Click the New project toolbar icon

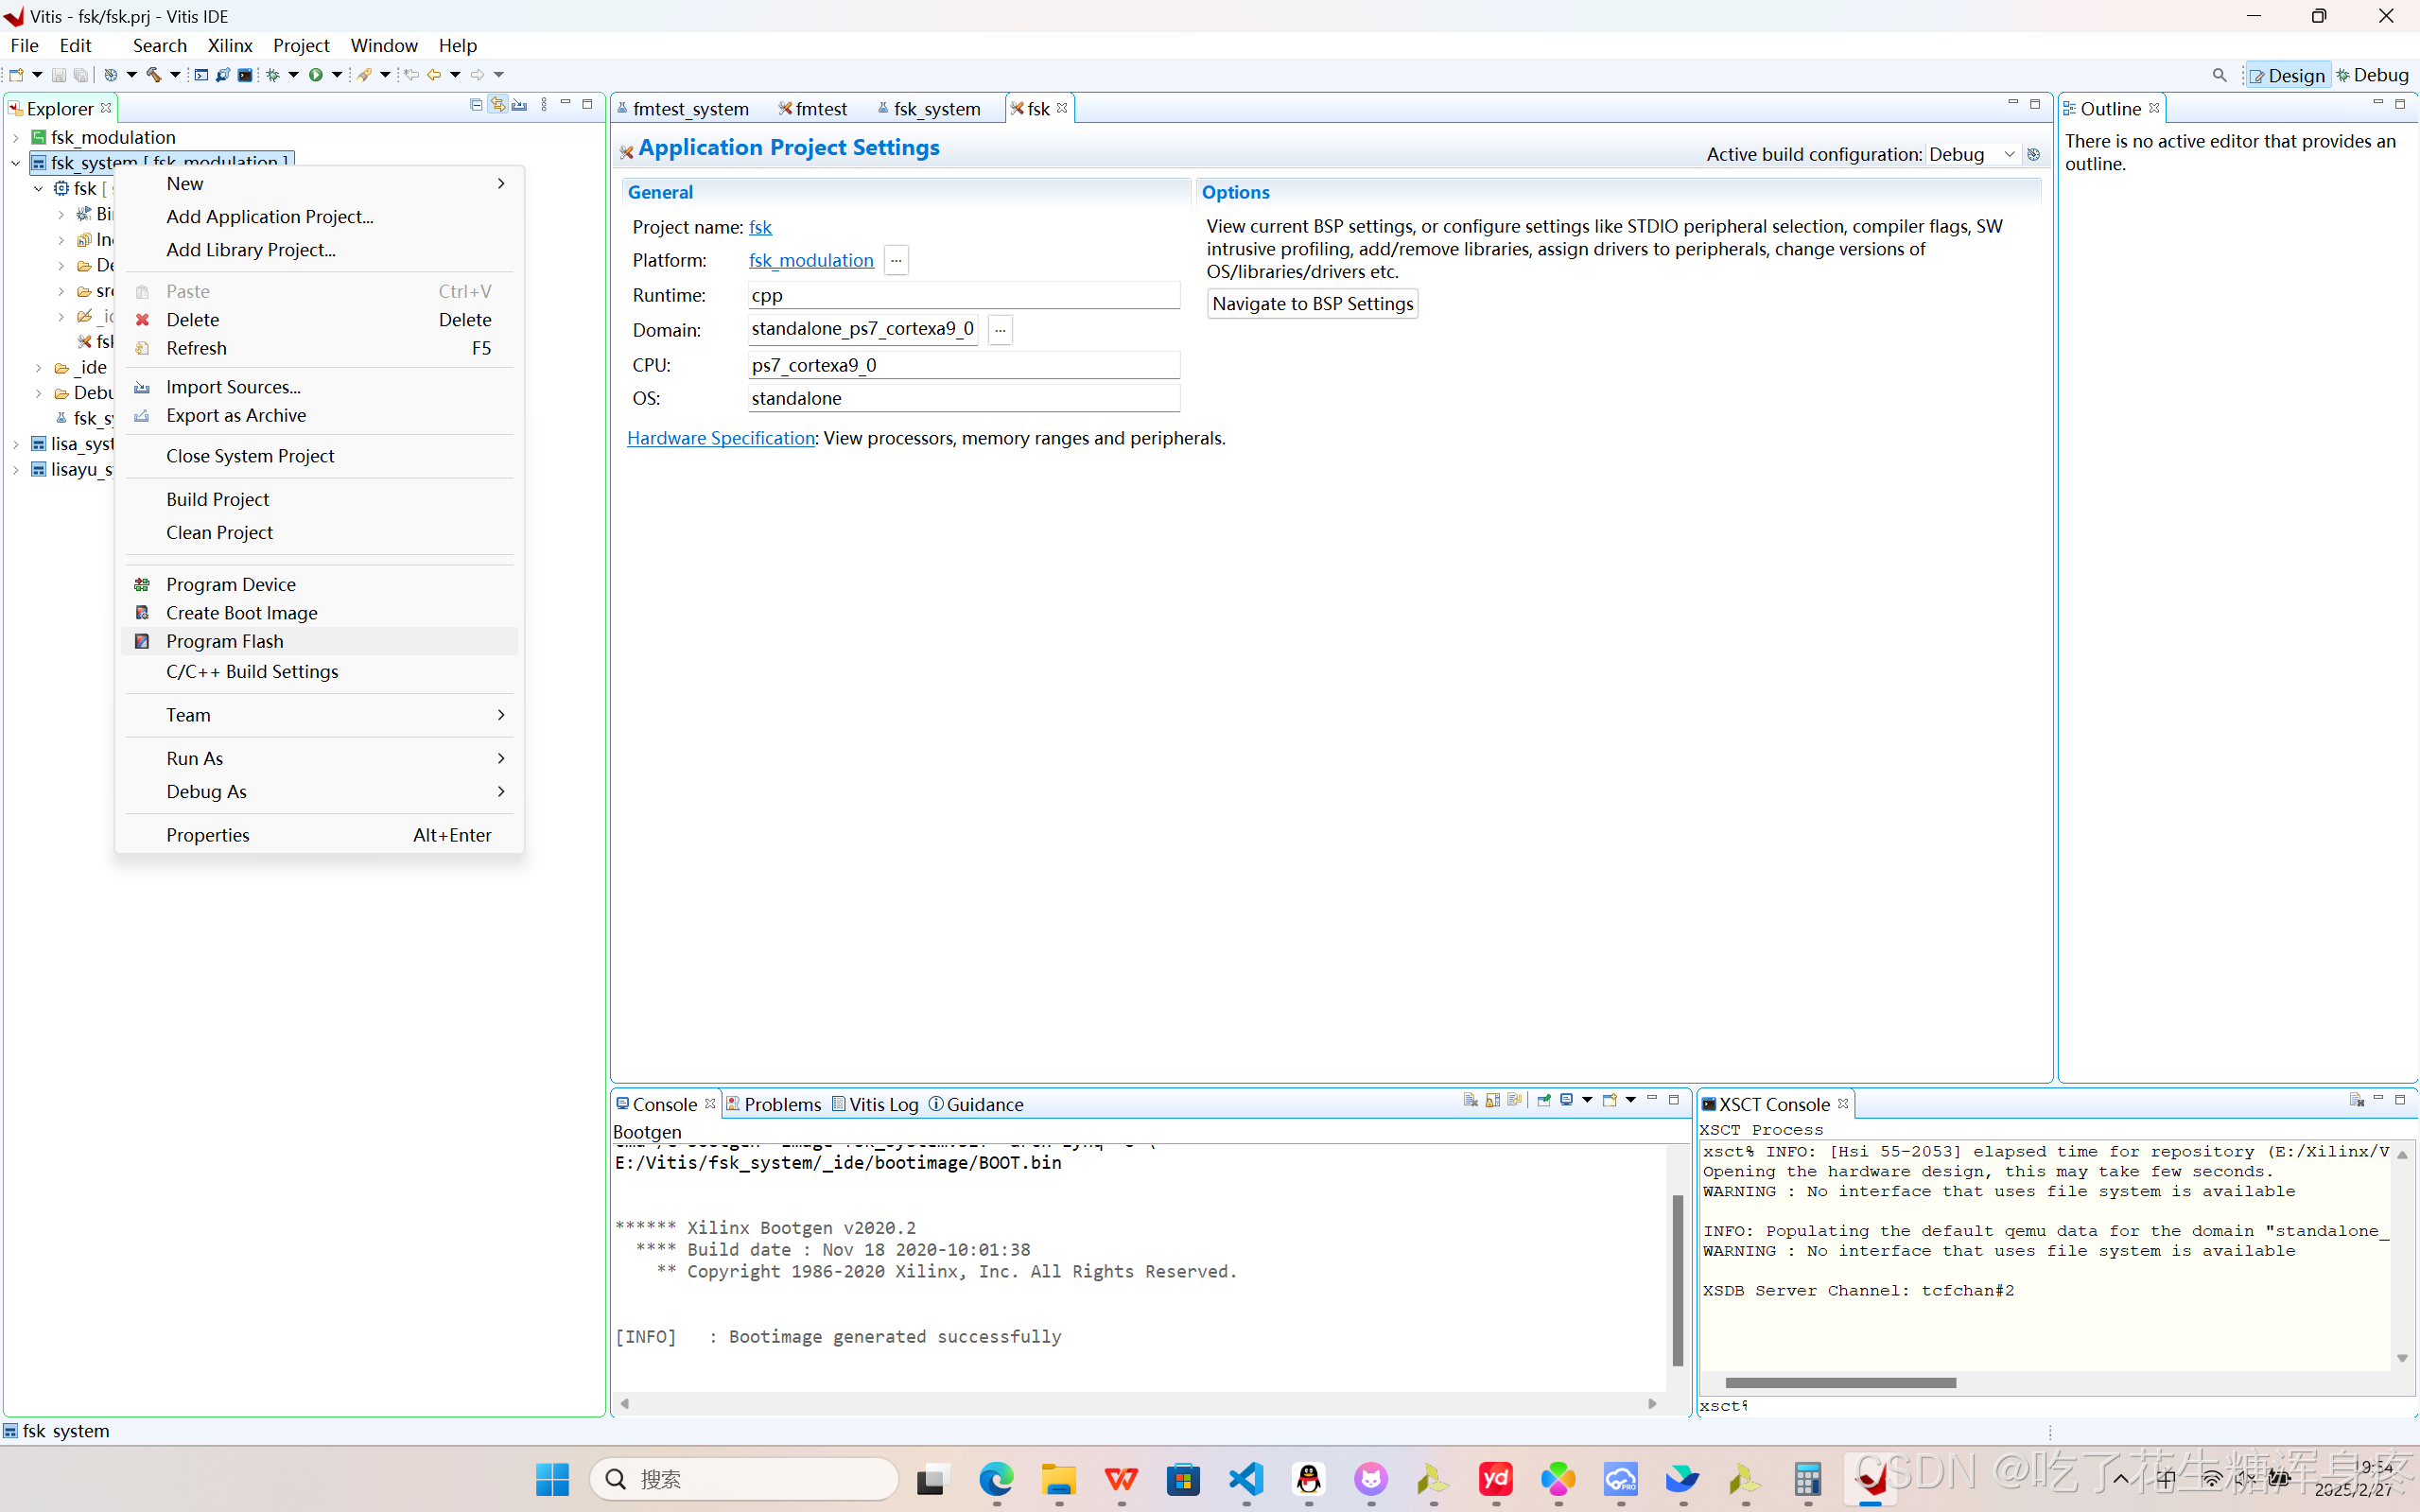coord(15,75)
